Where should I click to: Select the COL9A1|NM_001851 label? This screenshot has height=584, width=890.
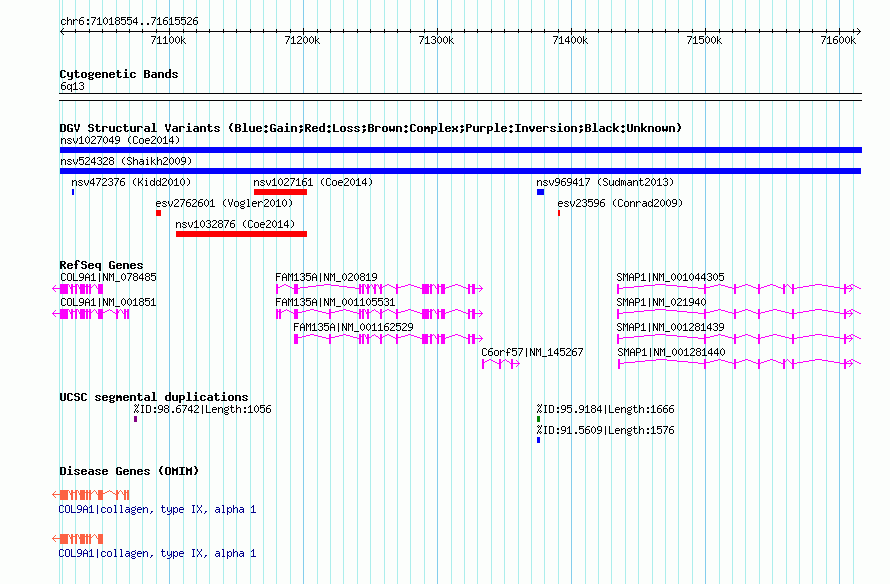click(x=108, y=302)
